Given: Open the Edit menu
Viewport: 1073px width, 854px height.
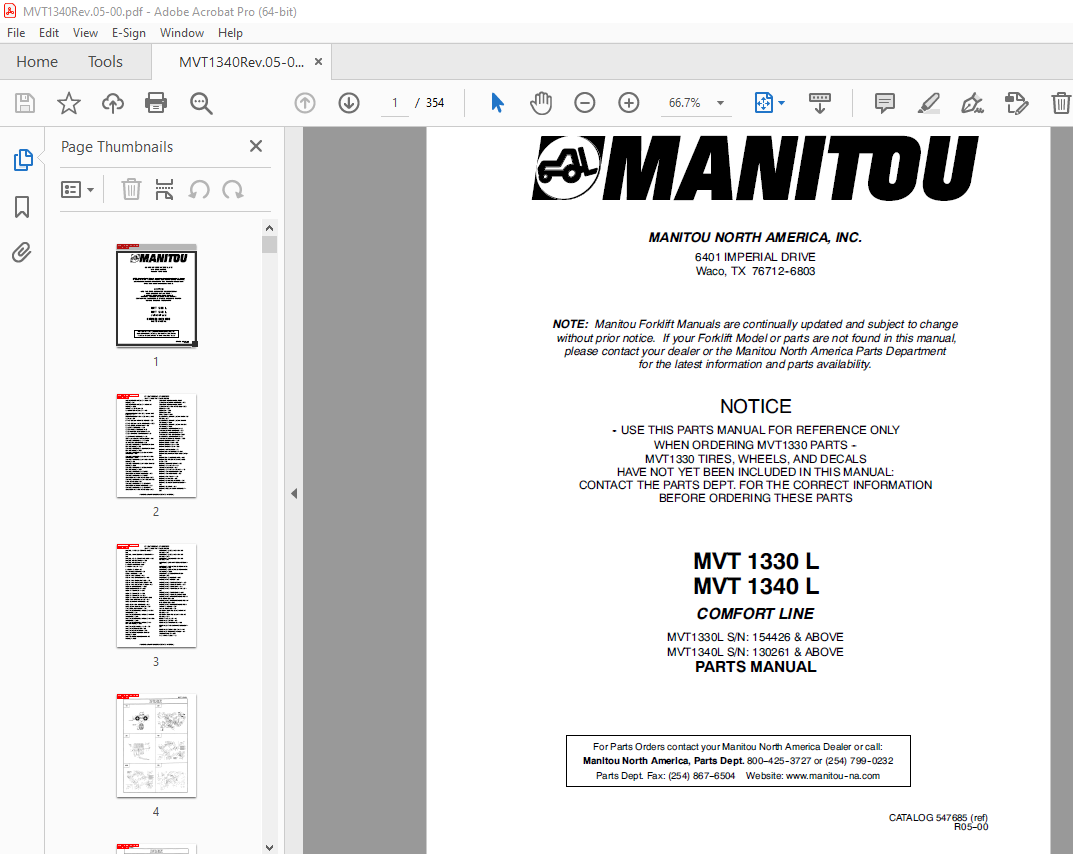Looking at the screenshot, I should pos(49,33).
